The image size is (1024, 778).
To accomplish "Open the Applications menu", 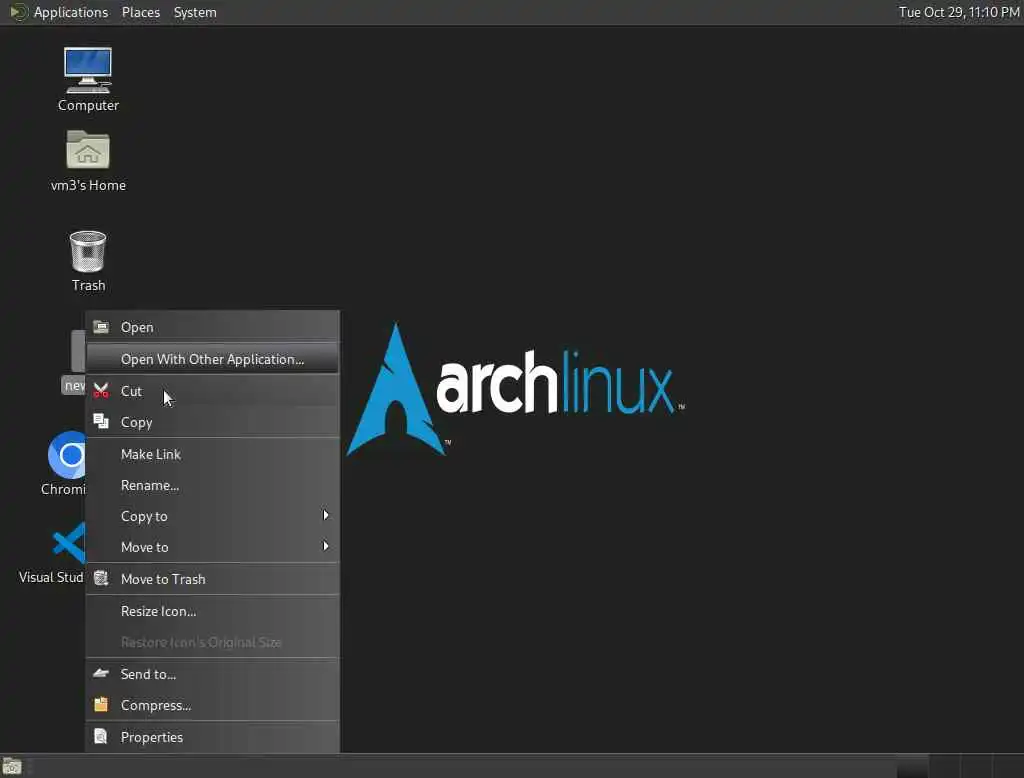I will tap(71, 12).
